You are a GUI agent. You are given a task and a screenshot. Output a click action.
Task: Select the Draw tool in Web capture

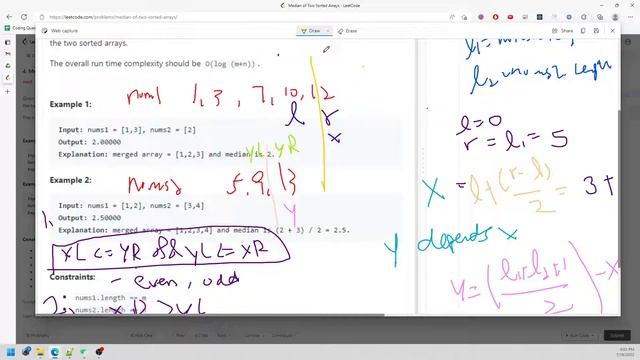(311, 31)
